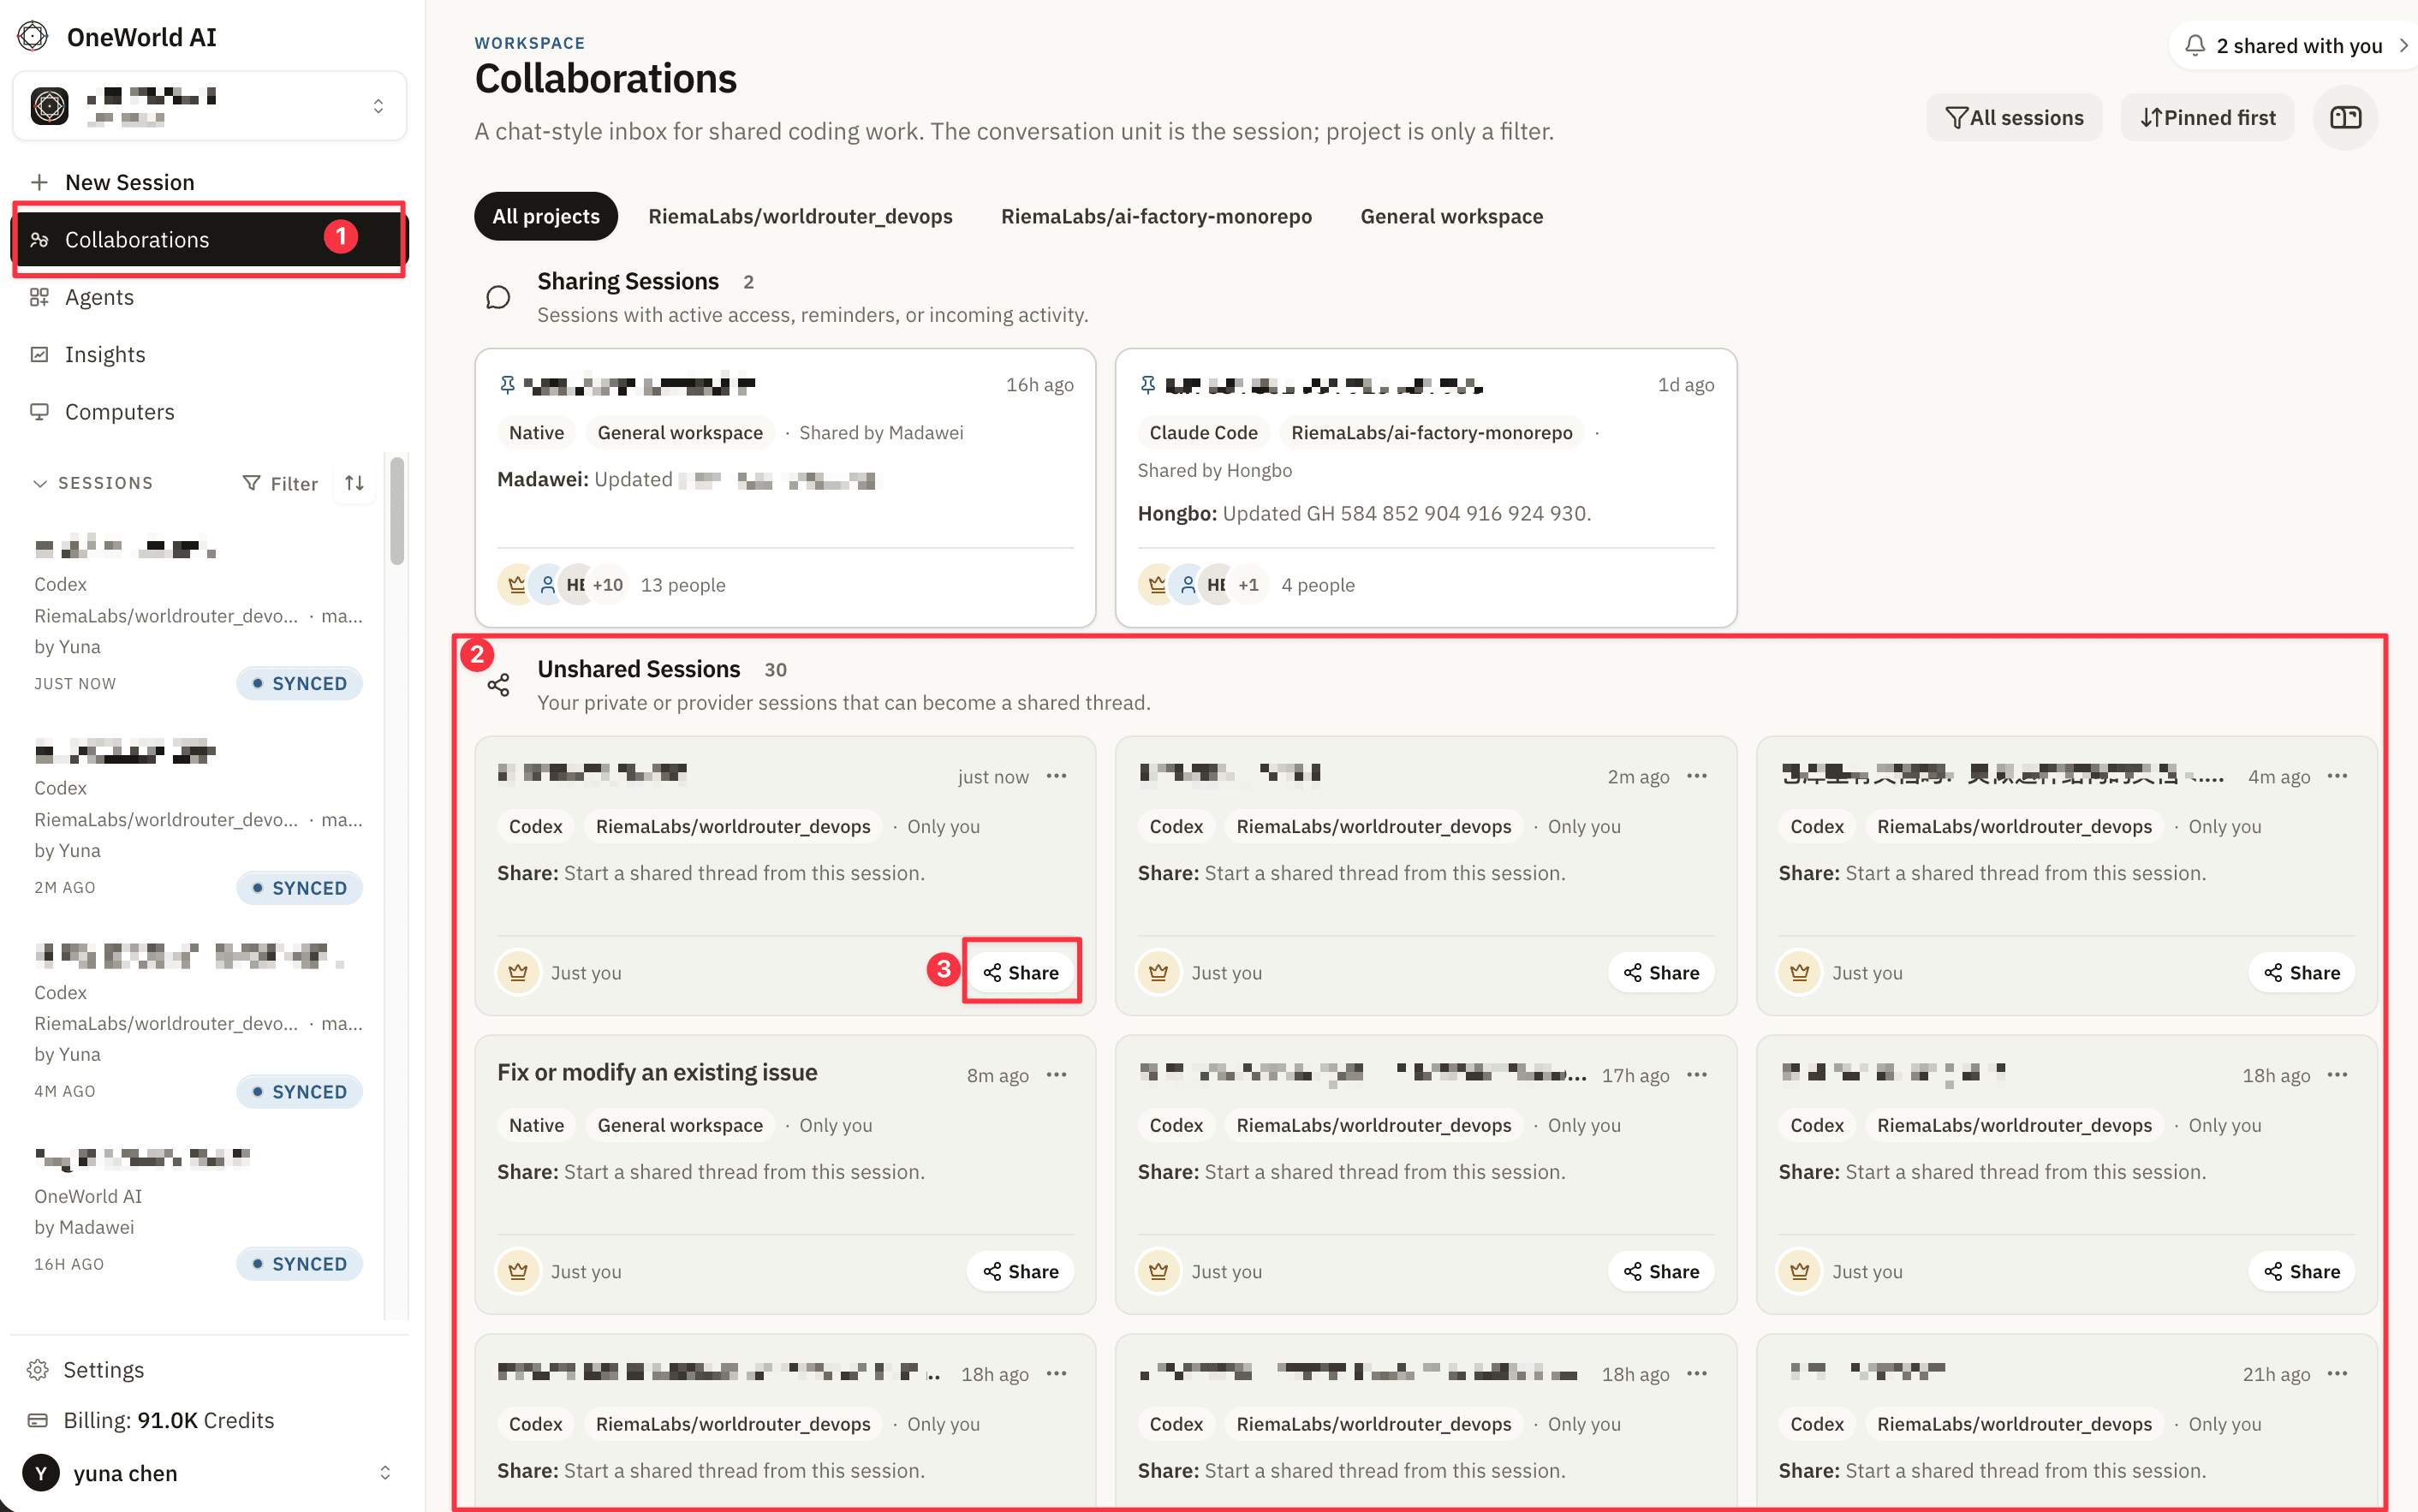Expand the yuna chen account menu
Screen dimensions: 2418x1512
click(209, 1472)
